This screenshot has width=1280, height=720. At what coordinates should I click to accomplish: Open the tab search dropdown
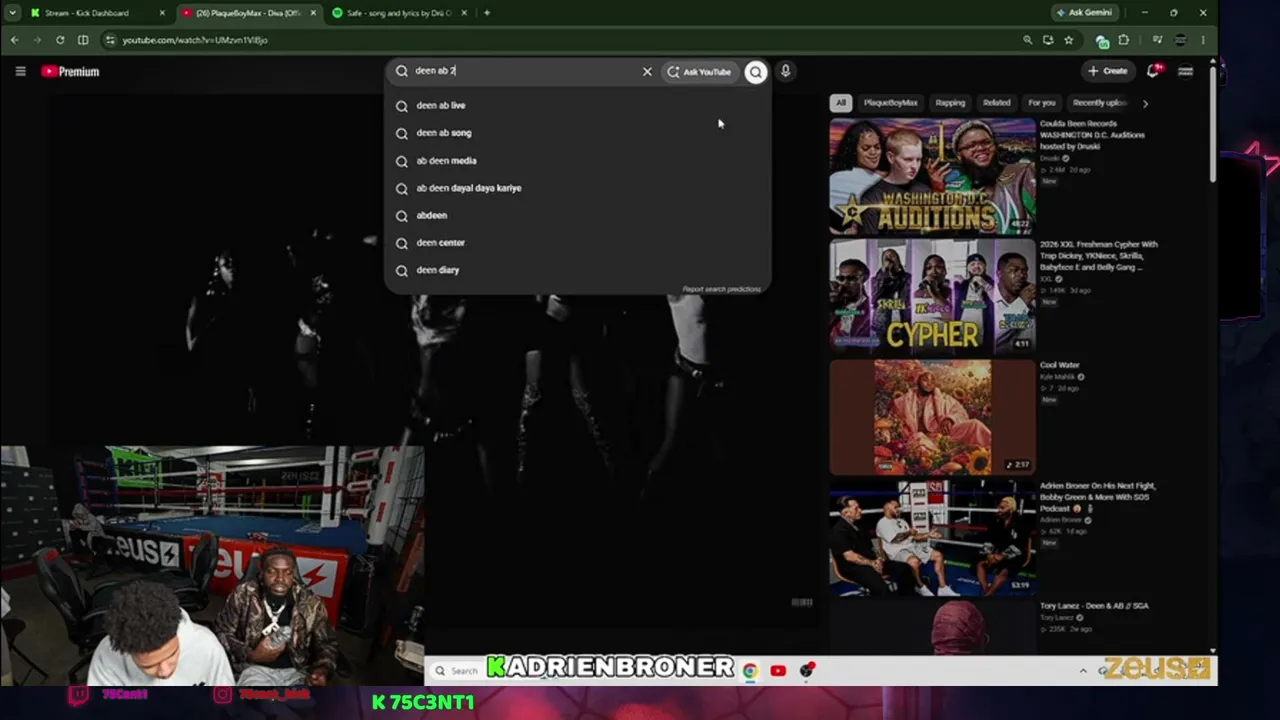click(x=11, y=13)
